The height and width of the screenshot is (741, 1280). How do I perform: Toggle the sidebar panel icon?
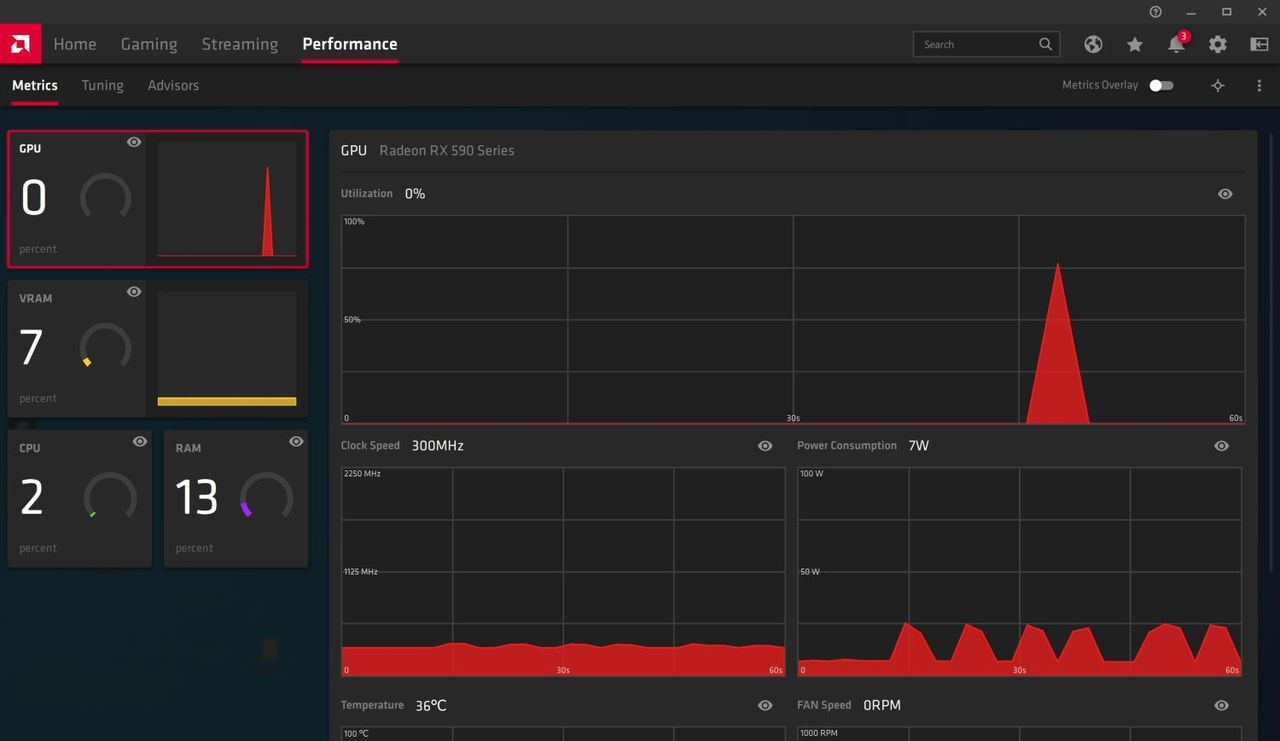click(x=1260, y=44)
